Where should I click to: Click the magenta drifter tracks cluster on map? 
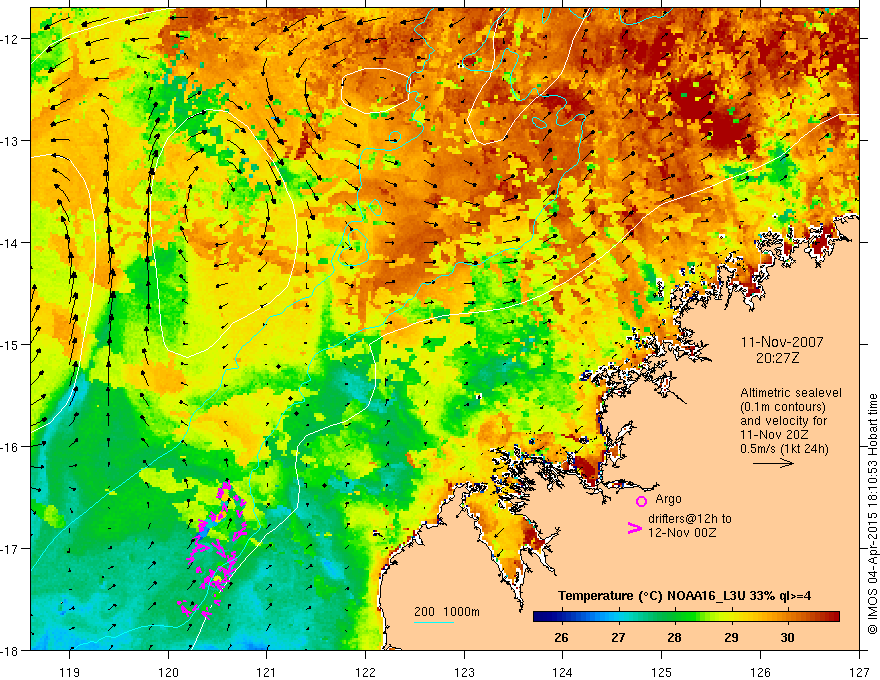click(x=214, y=549)
